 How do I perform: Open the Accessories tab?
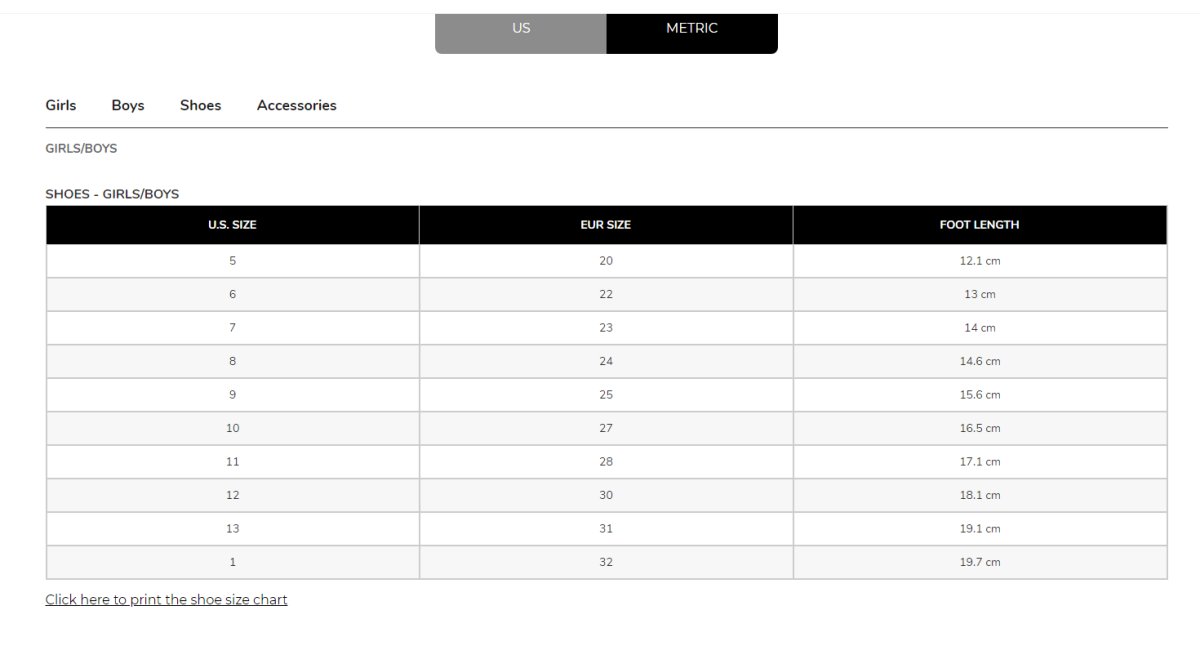297,105
